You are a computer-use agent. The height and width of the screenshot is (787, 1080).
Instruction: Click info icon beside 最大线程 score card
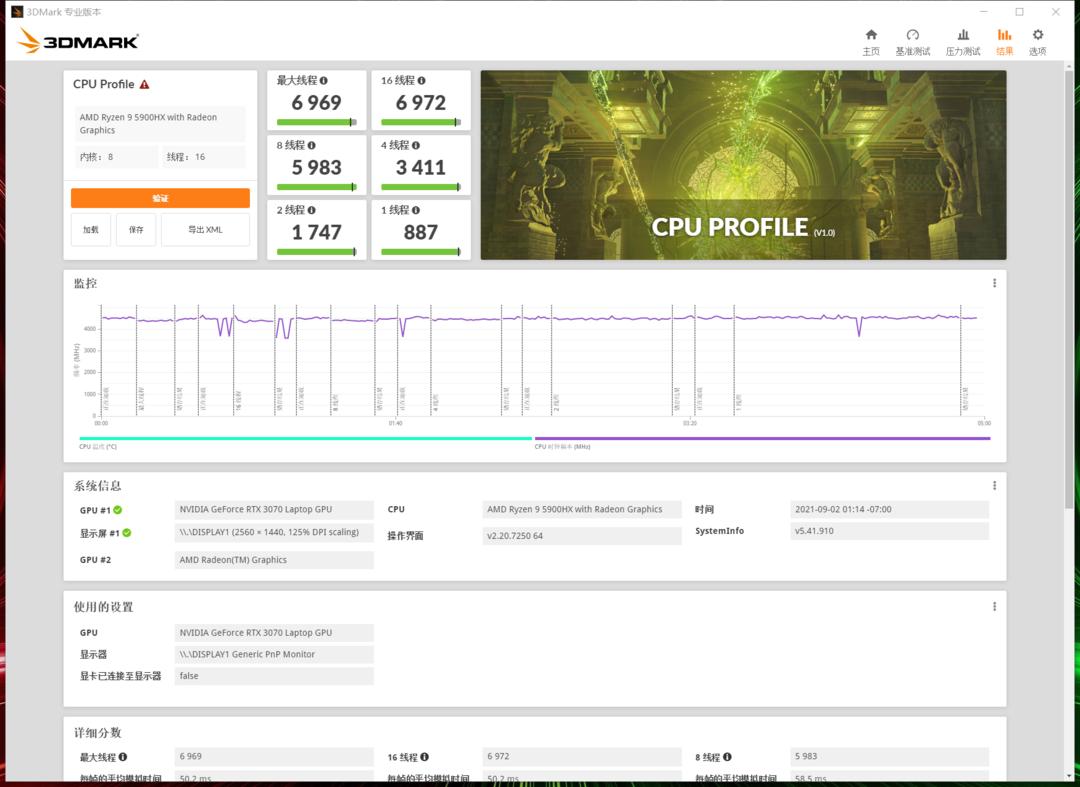pos(324,81)
